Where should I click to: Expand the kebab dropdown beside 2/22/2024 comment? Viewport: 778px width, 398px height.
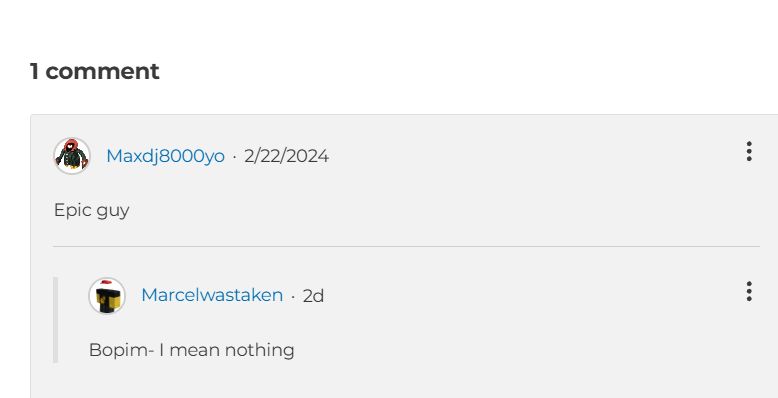click(x=749, y=151)
